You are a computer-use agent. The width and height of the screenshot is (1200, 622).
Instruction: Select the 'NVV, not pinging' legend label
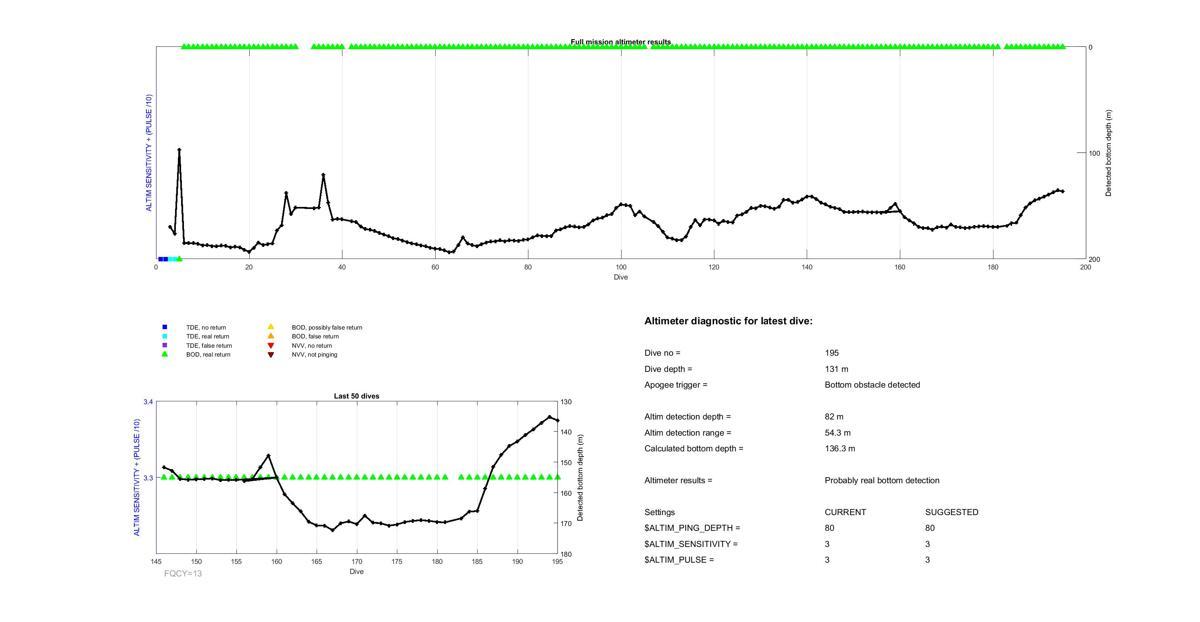(315, 354)
